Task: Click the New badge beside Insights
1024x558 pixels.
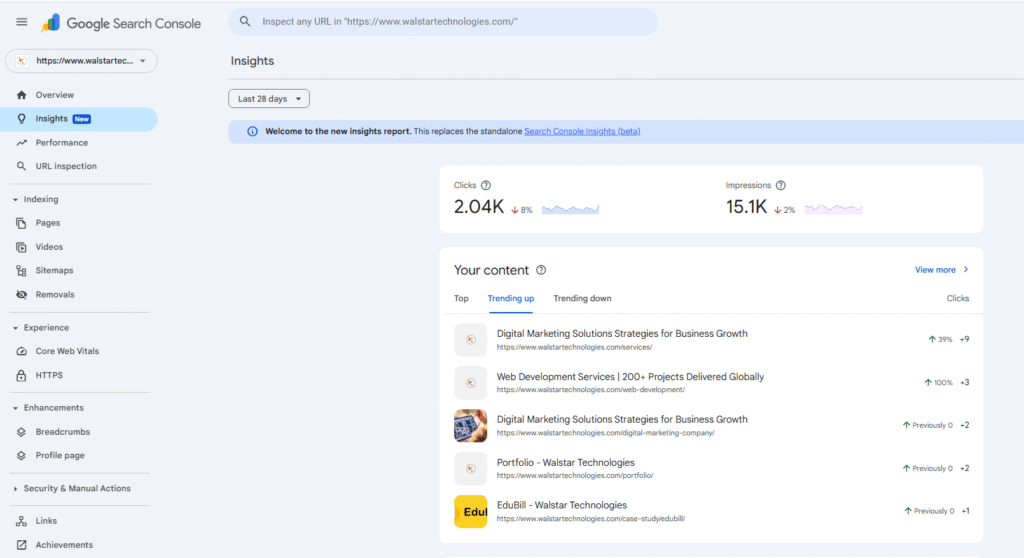Action: (x=82, y=119)
